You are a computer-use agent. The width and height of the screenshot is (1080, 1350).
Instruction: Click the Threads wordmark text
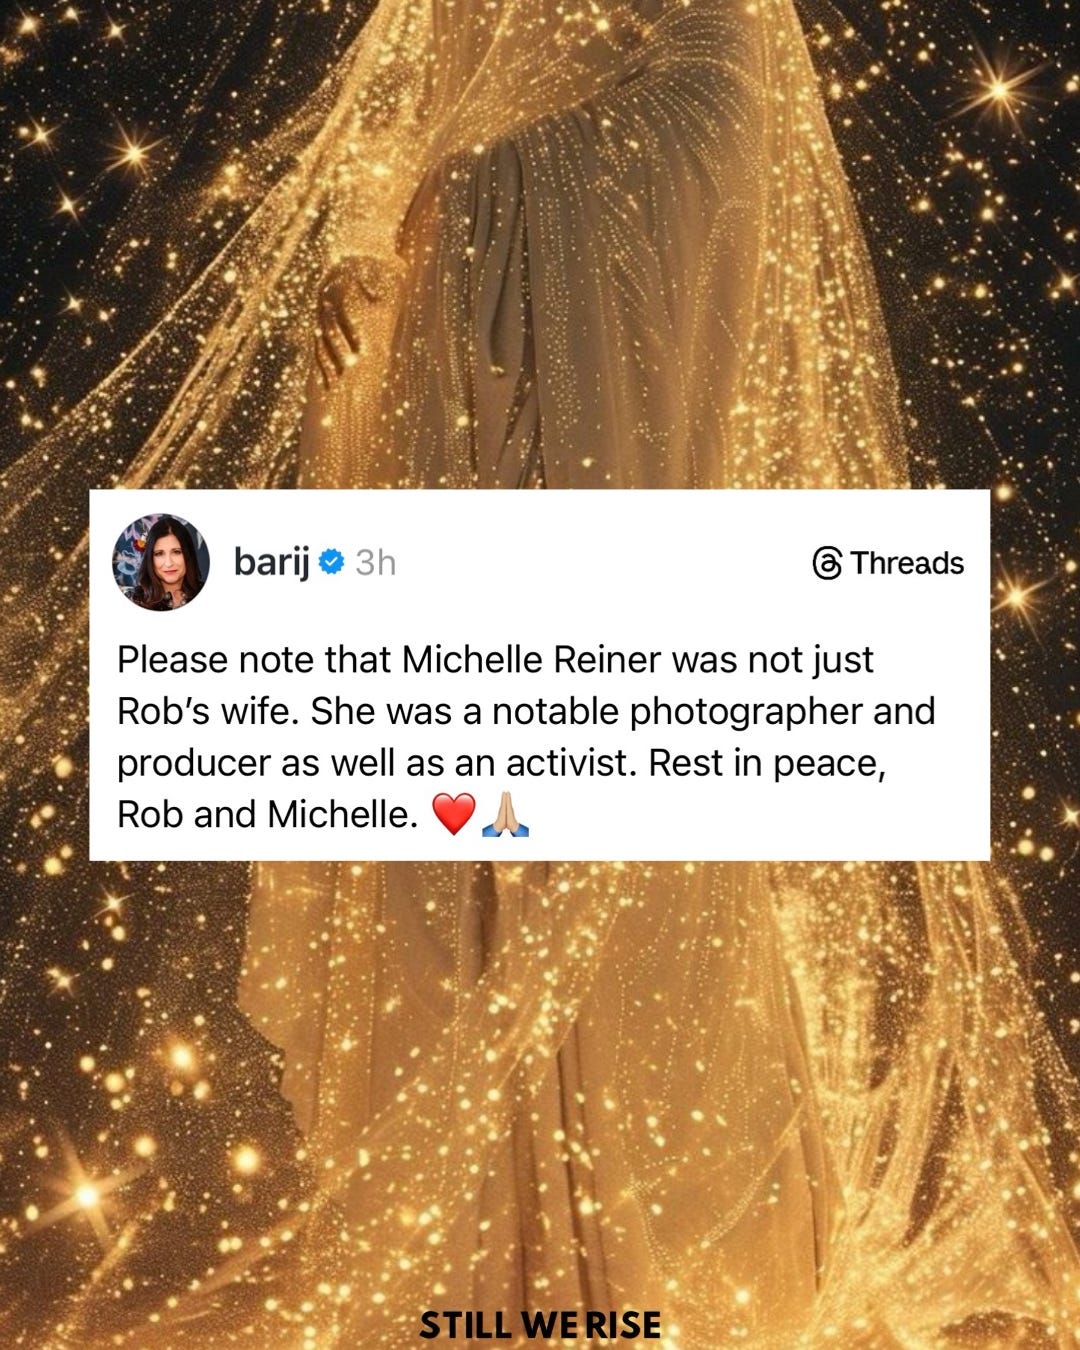pyautogui.click(x=907, y=563)
